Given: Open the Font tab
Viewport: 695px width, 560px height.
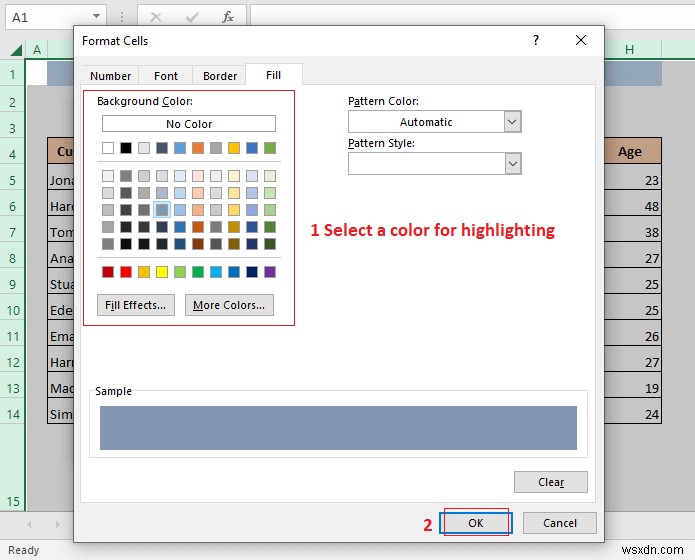Looking at the screenshot, I should tap(166, 76).
